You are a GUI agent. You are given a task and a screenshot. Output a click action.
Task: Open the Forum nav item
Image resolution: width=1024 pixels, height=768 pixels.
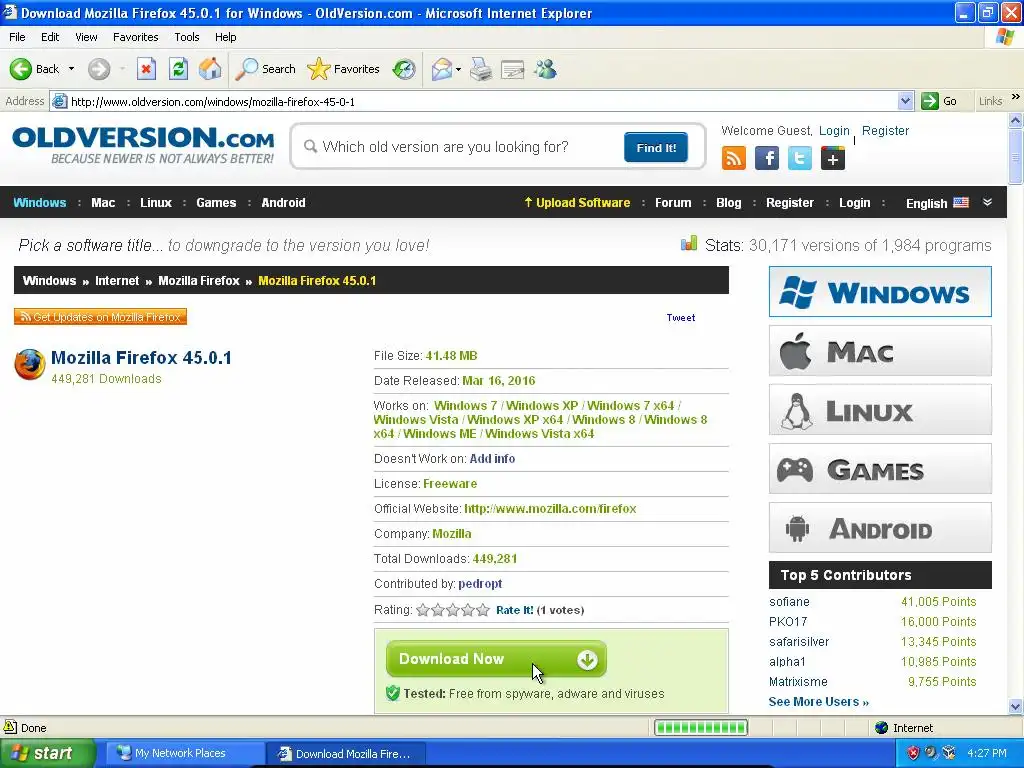pos(673,202)
